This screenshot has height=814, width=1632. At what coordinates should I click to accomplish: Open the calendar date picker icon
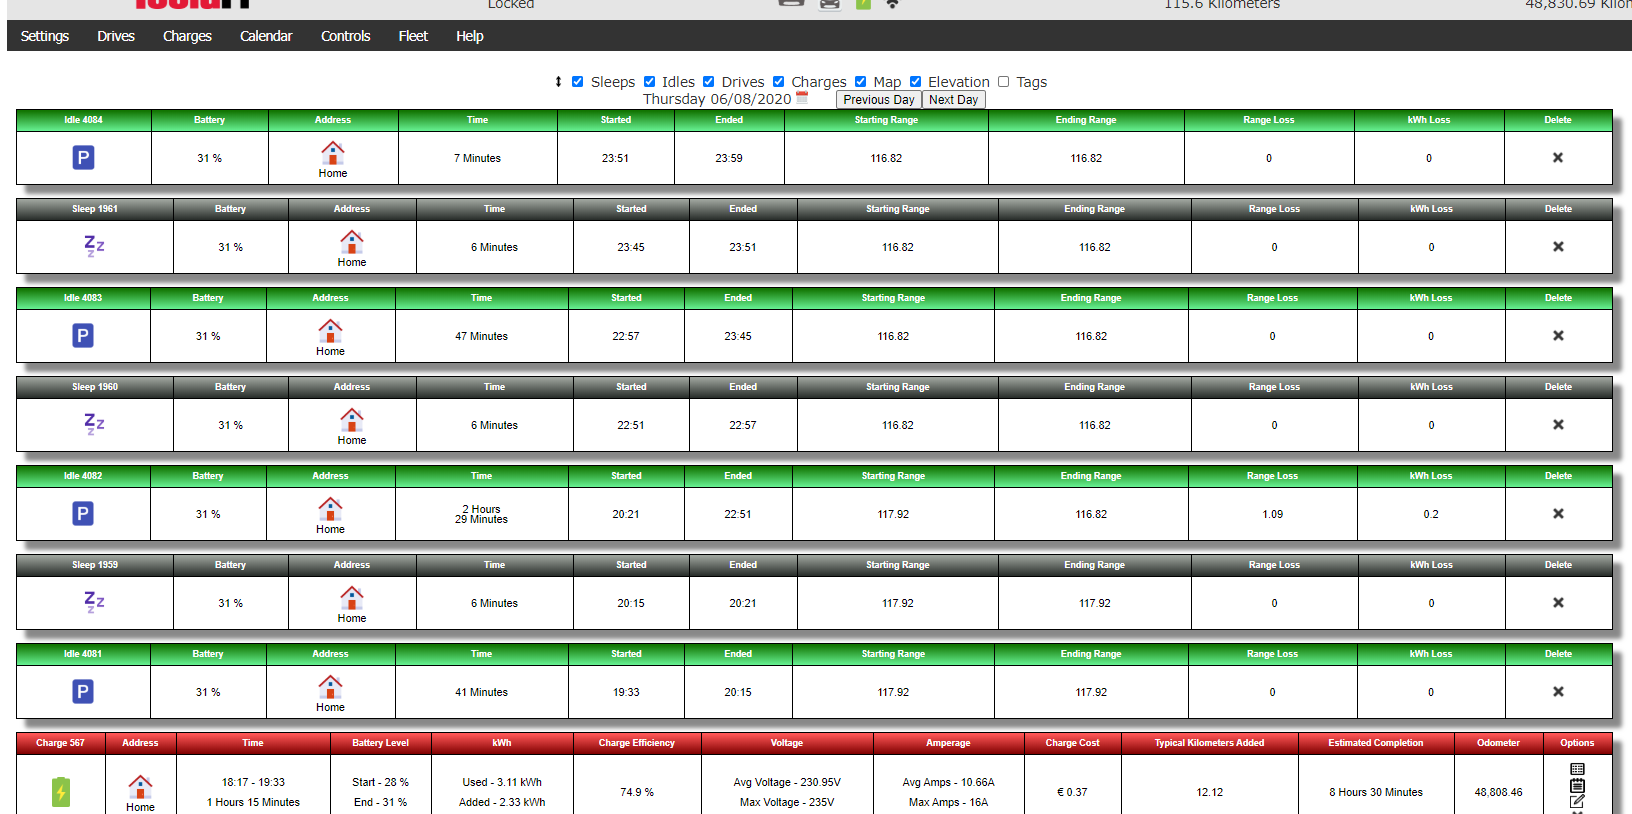pos(802,98)
